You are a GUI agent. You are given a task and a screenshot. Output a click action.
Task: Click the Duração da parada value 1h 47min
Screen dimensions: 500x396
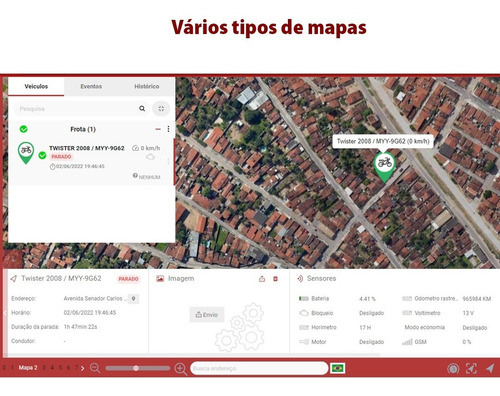point(80,327)
